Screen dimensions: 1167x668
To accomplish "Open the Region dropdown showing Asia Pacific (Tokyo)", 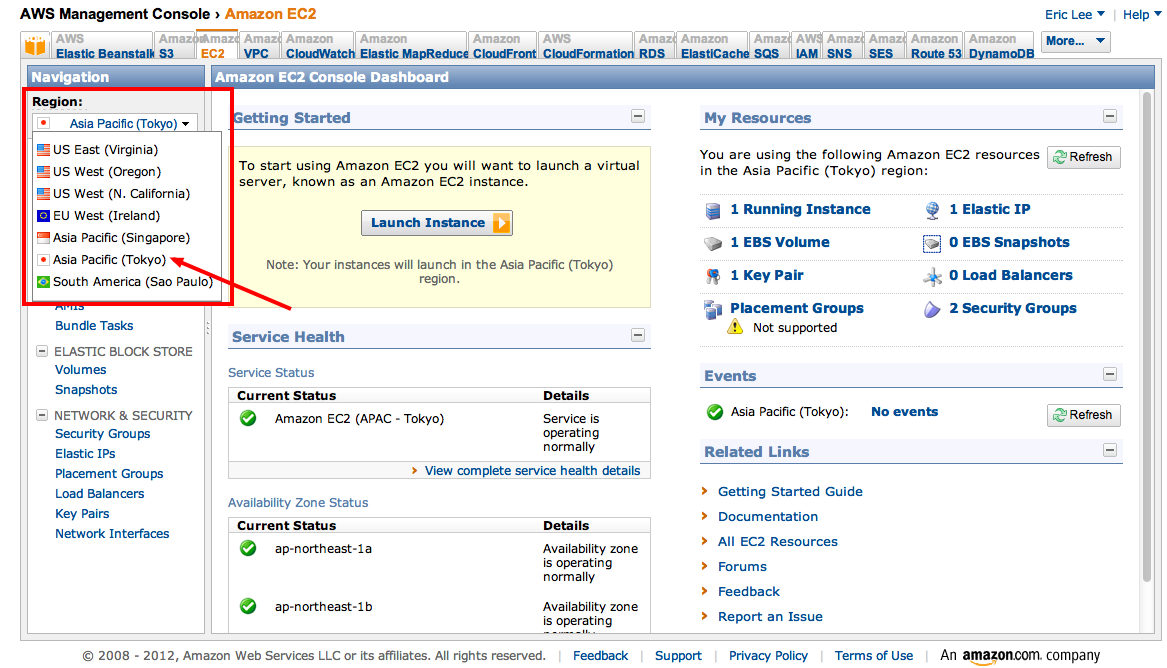I will 115,123.
